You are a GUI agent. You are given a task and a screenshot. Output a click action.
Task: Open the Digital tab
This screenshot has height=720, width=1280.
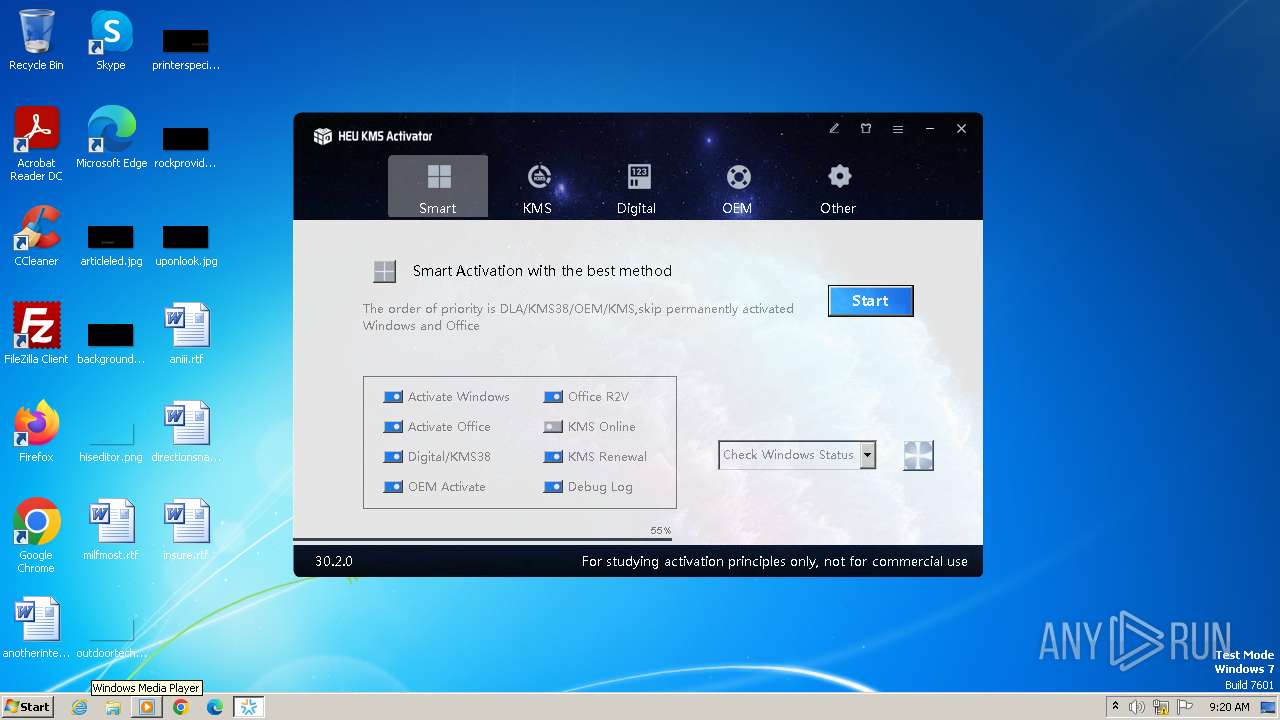click(637, 187)
